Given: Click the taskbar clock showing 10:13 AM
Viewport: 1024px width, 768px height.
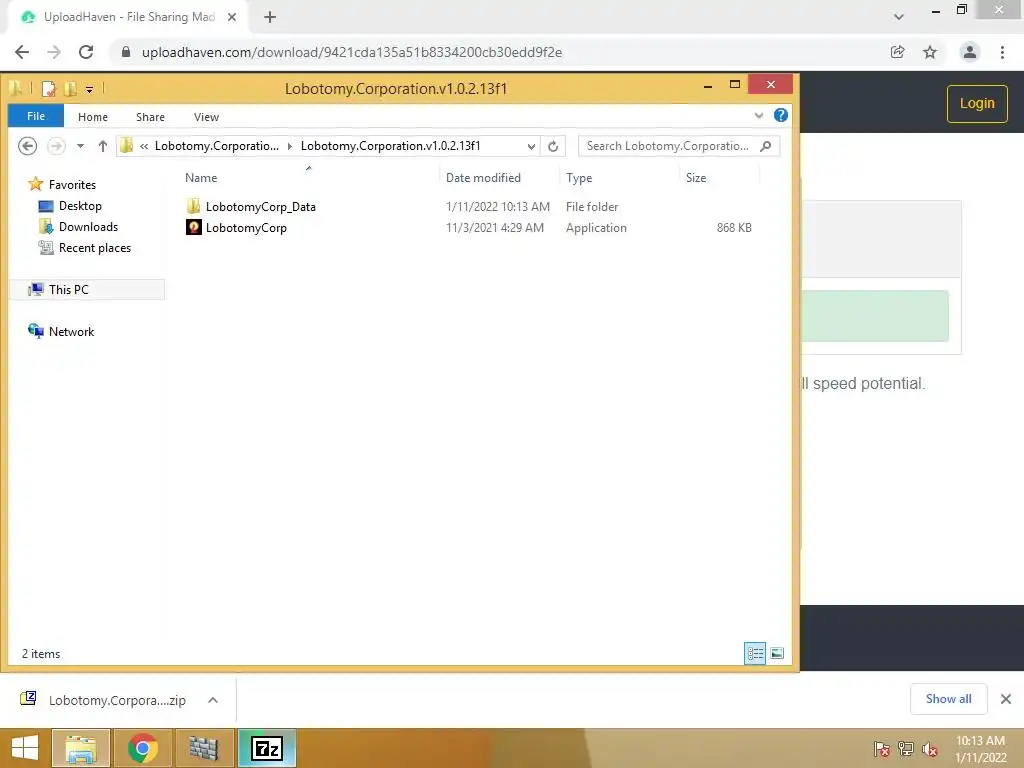Looking at the screenshot, I should click(x=980, y=748).
